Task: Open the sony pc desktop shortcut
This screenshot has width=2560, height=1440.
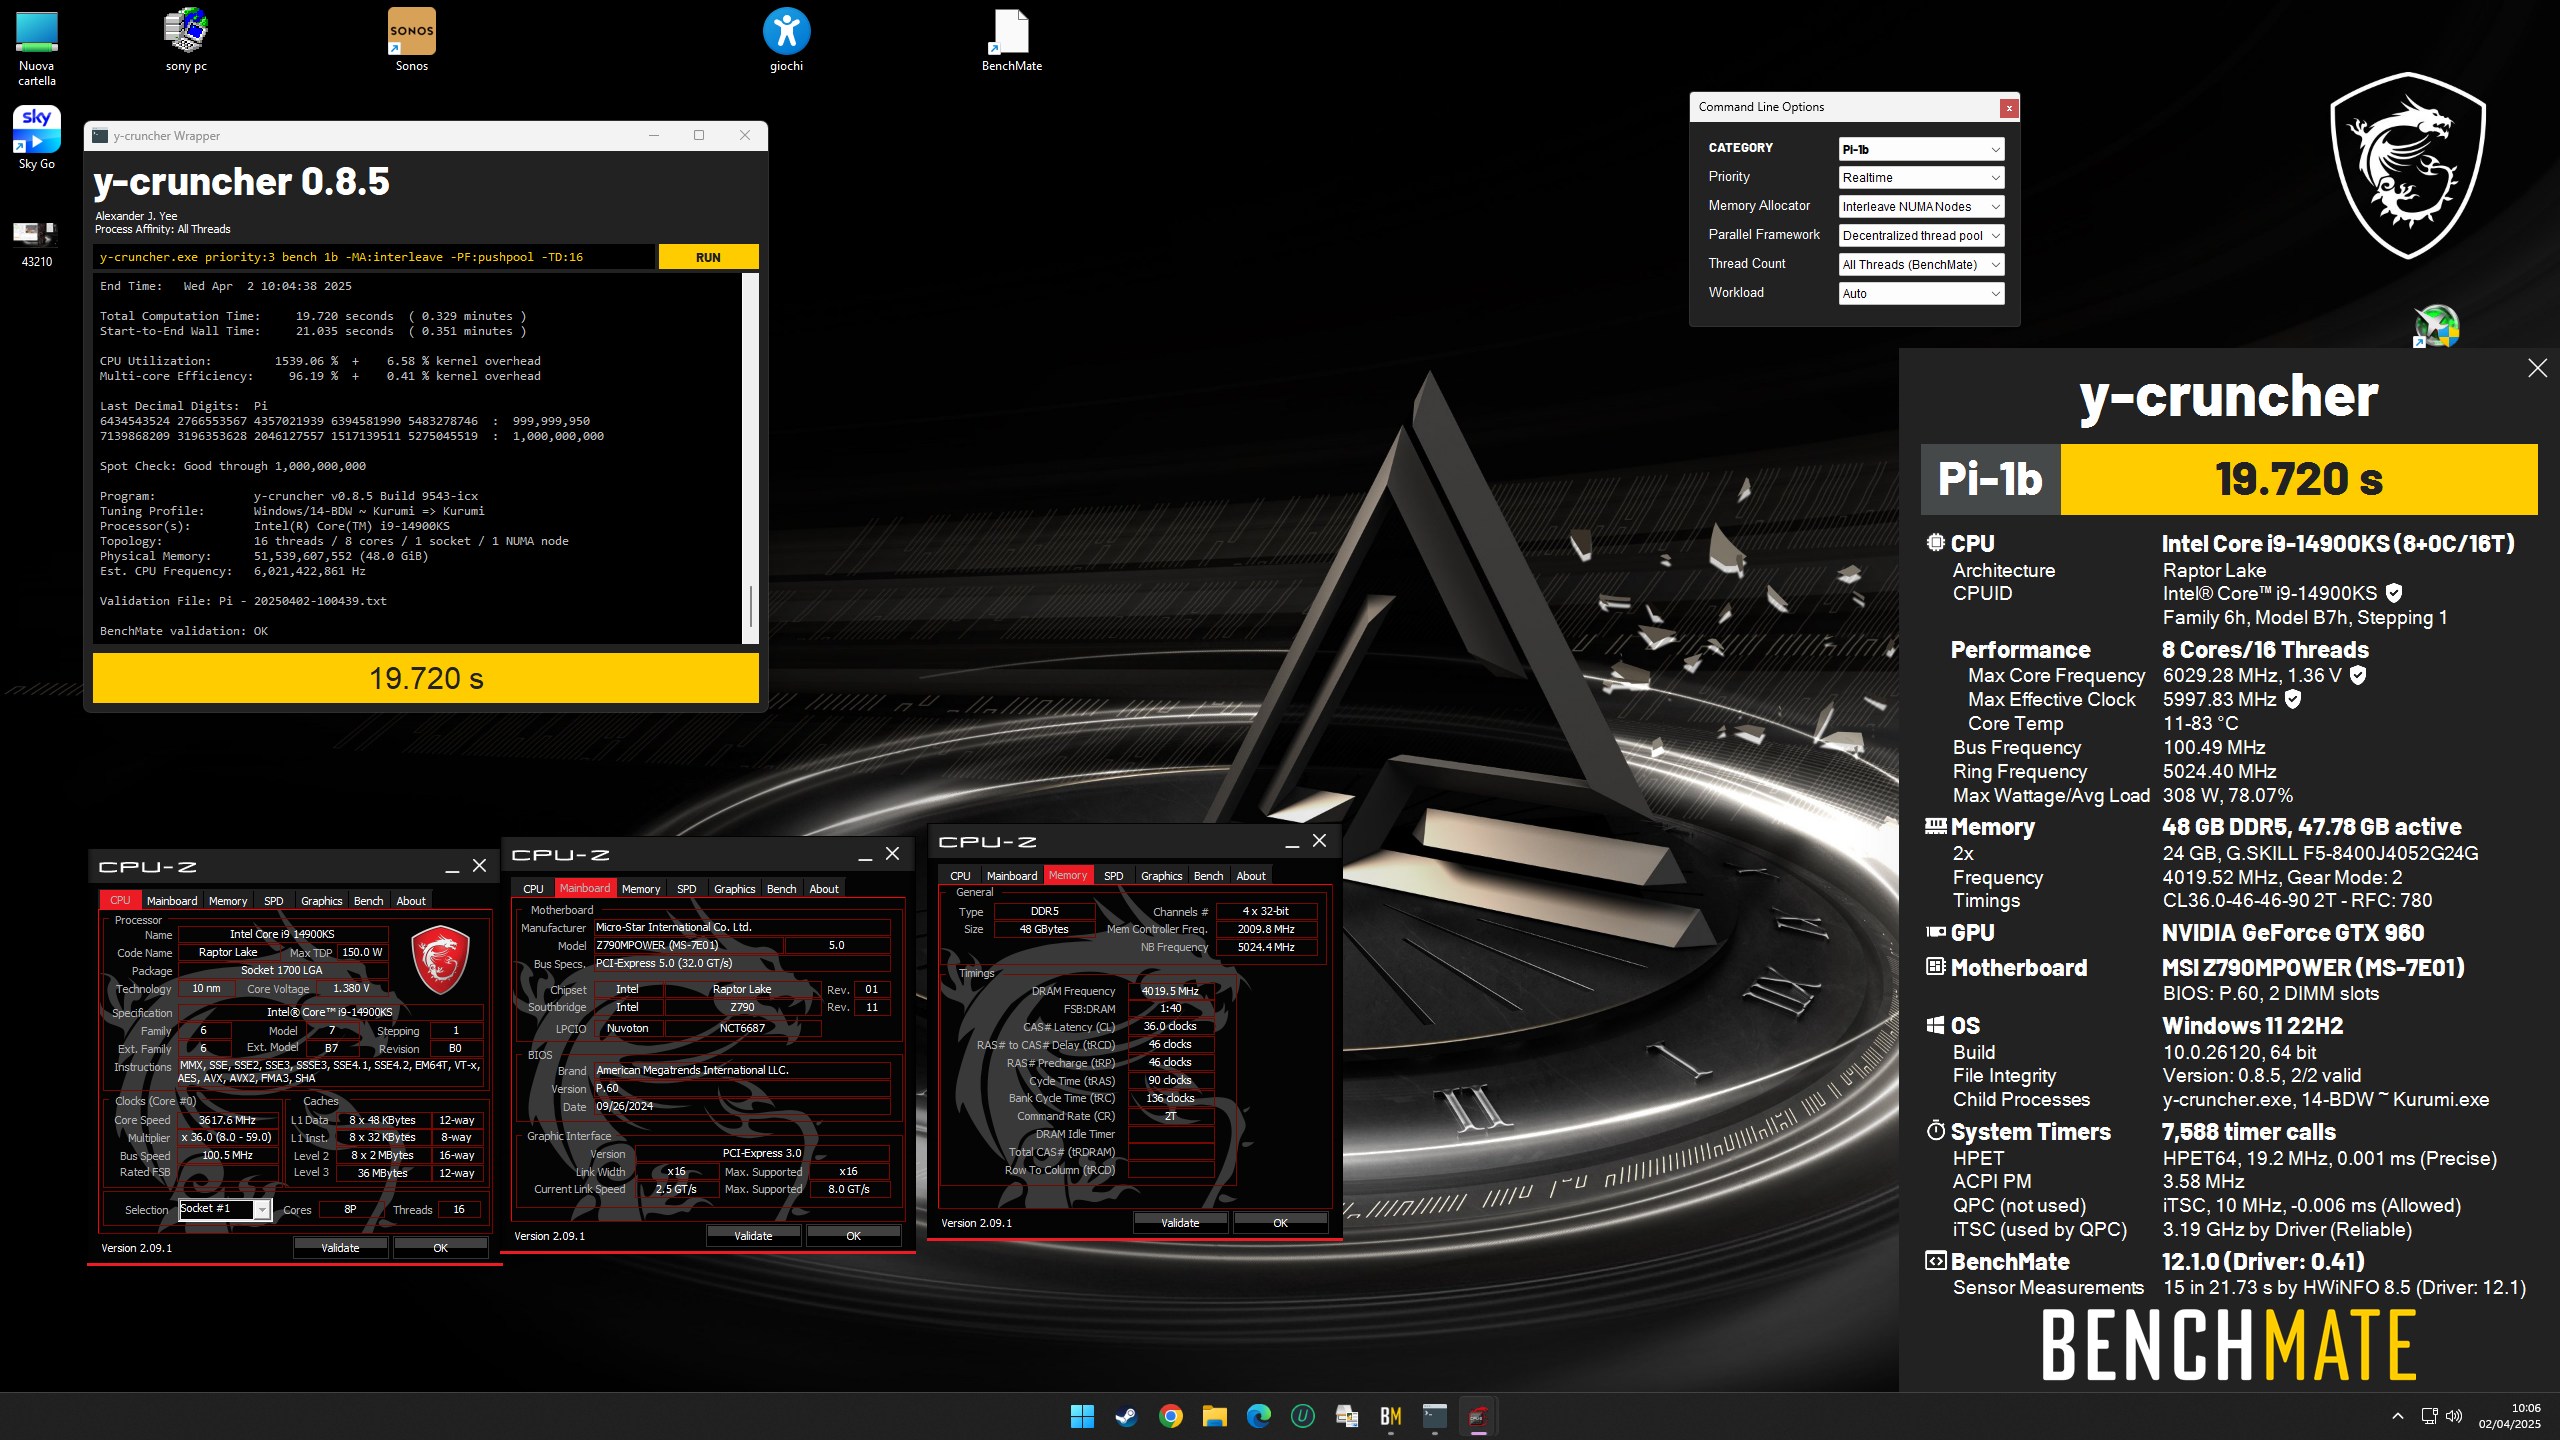Action: tap(186, 40)
